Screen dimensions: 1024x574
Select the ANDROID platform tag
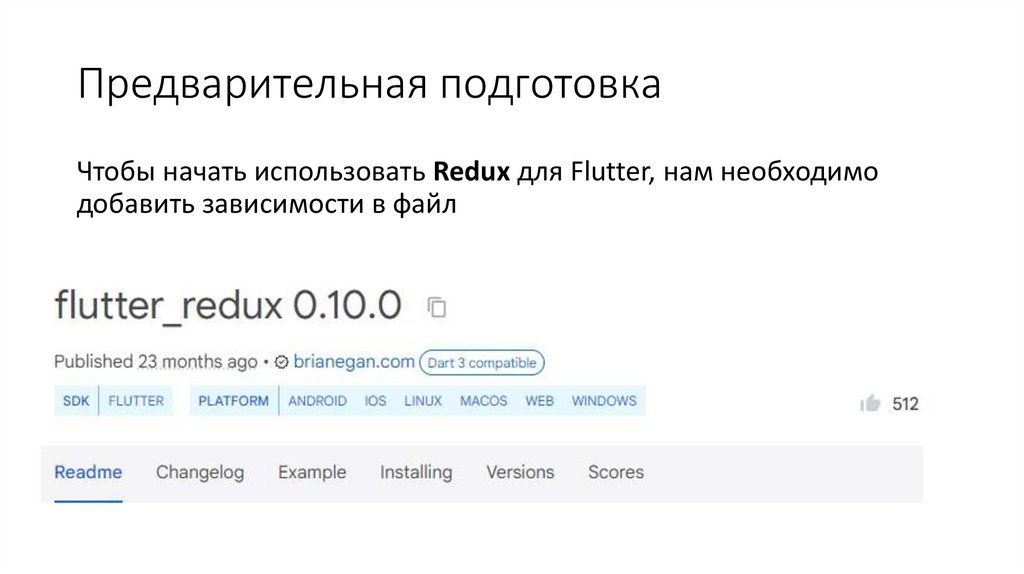tap(318, 401)
